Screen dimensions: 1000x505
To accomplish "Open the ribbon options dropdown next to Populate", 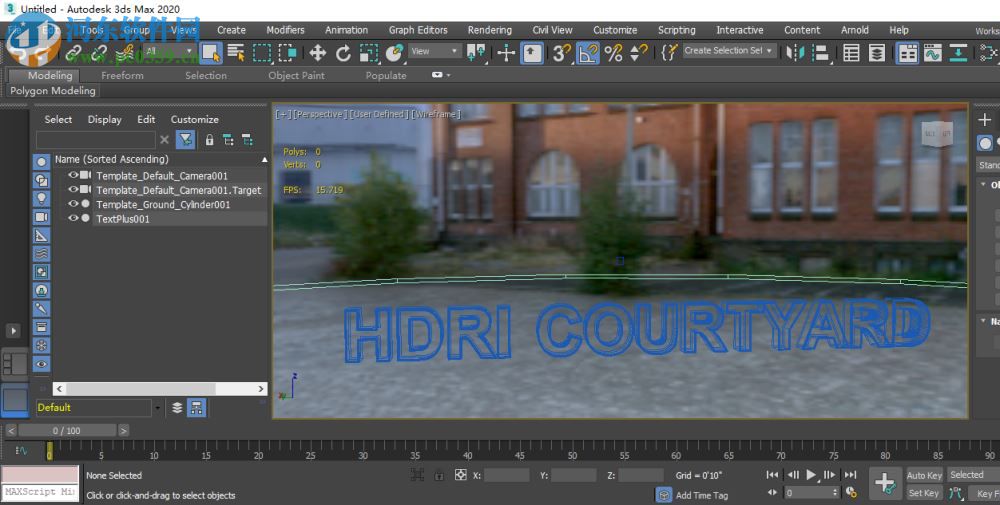I will tap(441, 75).
